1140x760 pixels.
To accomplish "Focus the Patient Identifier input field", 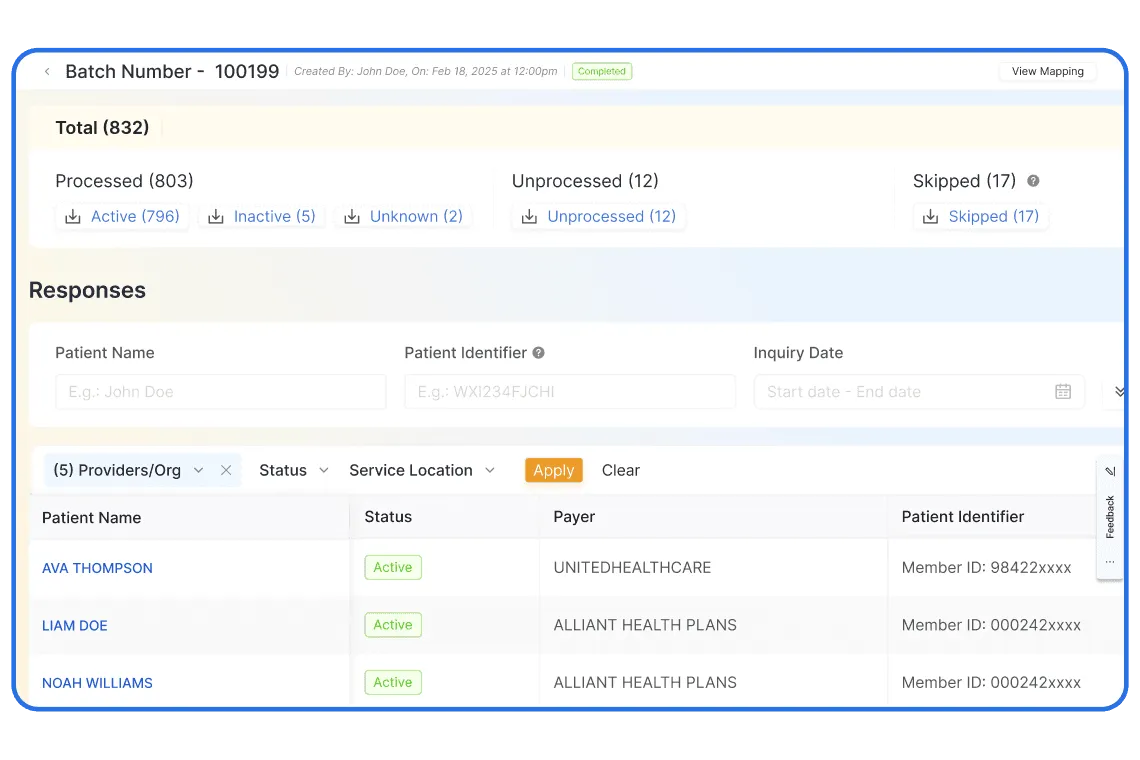I will [x=570, y=392].
